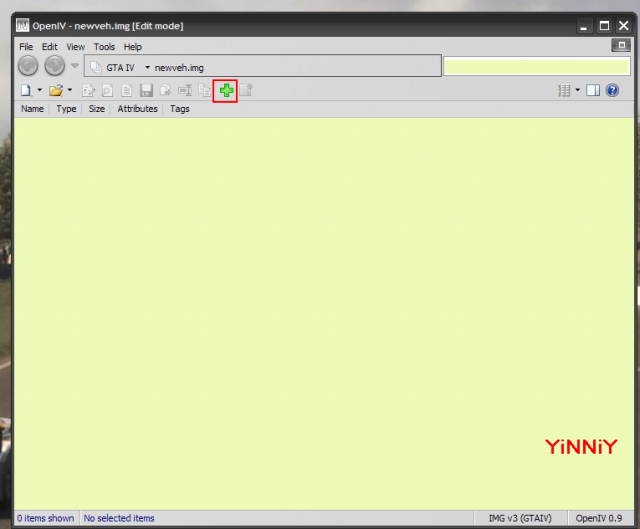This screenshot has height=529, width=640.
Task: Click 'No selected items' status text
Action: coord(119,518)
